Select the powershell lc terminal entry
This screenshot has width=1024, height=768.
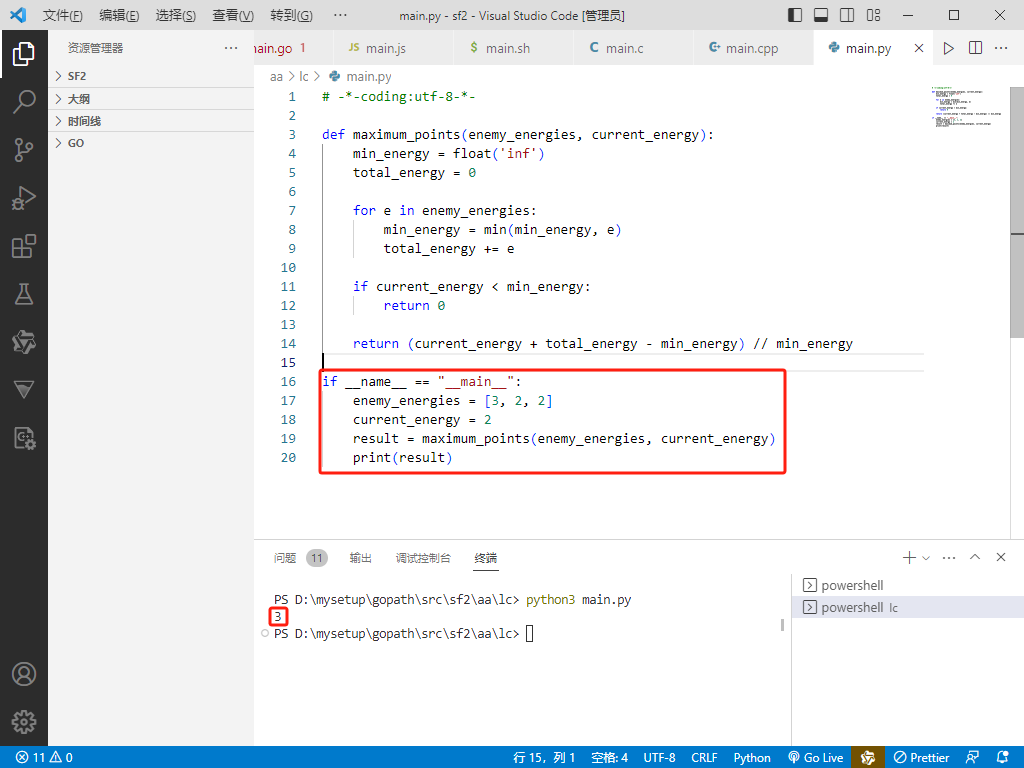point(908,607)
